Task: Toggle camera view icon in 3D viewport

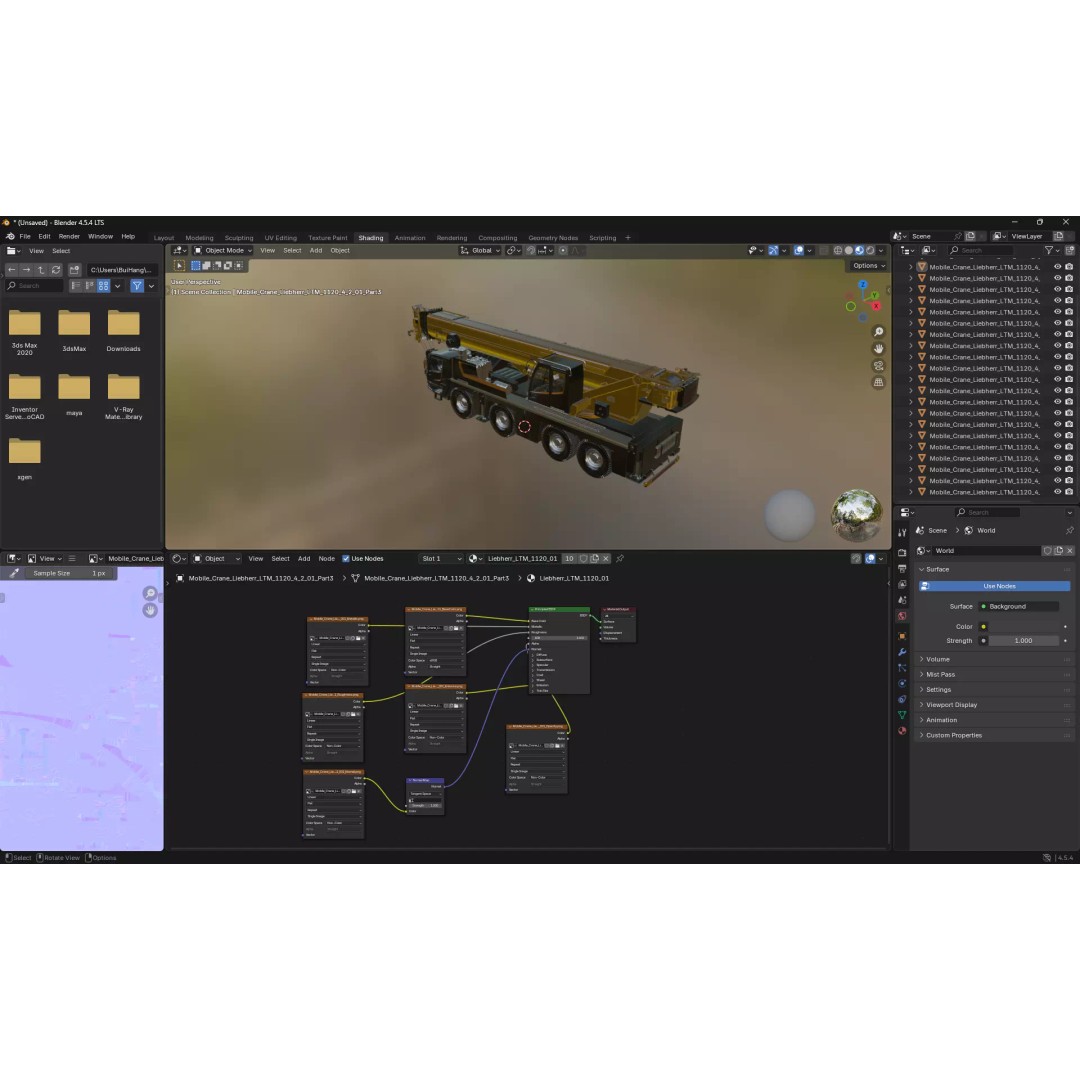Action: pyautogui.click(x=878, y=366)
